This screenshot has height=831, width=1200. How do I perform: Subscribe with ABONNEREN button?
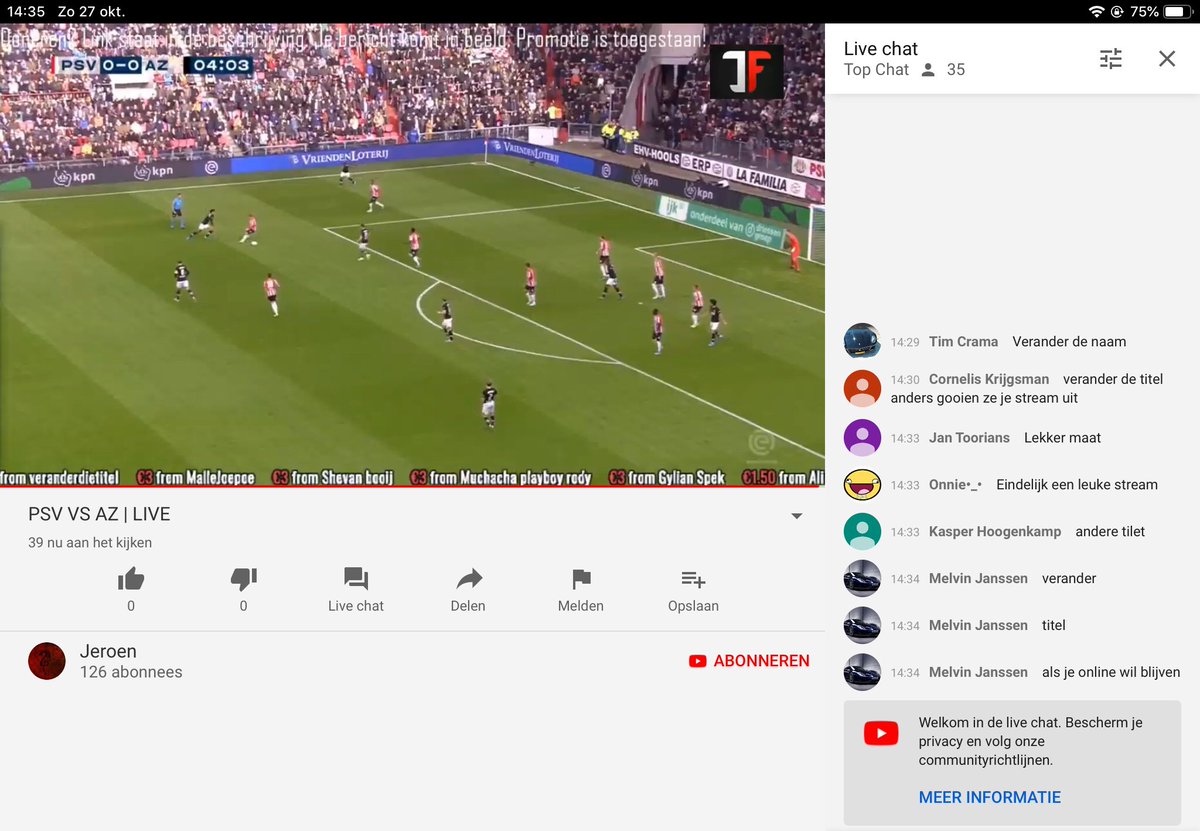click(x=749, y=661)
